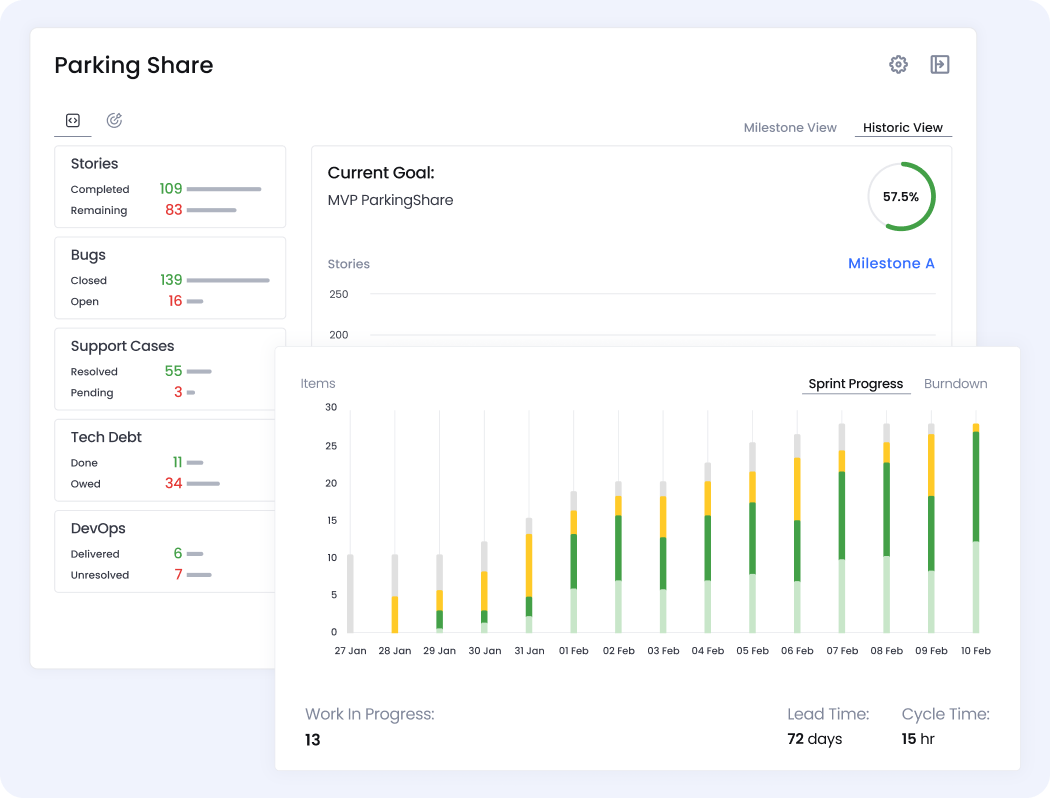Viewport: 1050px width, 798px height.
Task: Open the Stories card heading
Action: [94, 164]
